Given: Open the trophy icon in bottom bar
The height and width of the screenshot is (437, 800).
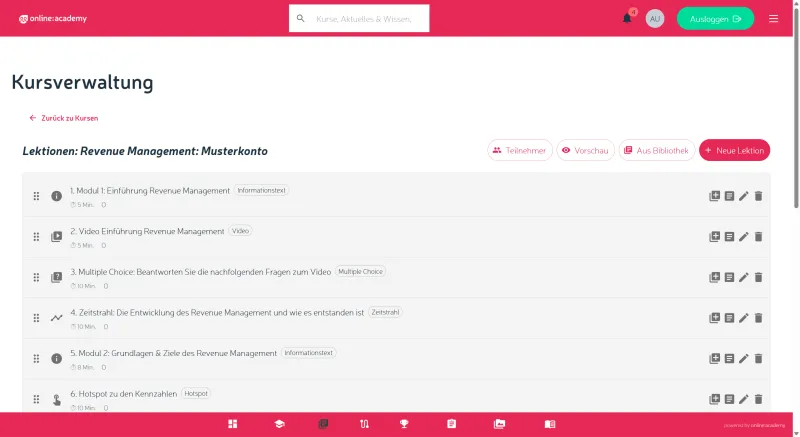Looking at the screenshot, I should click(404, 424).
